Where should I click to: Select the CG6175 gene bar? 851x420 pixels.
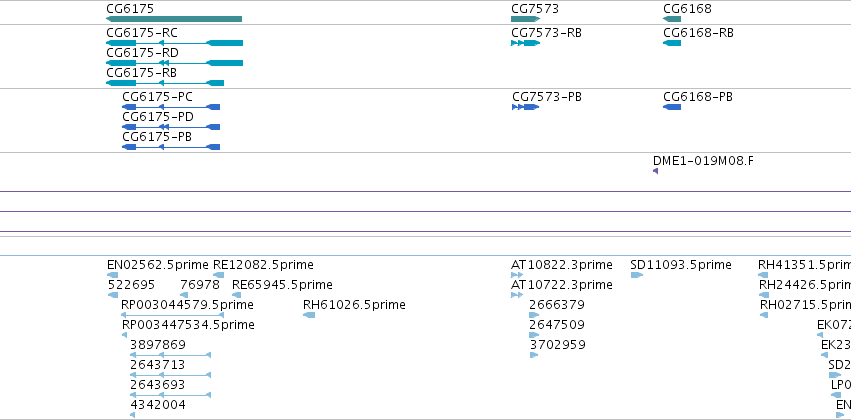pyautogui.click(x=174, y=19)
